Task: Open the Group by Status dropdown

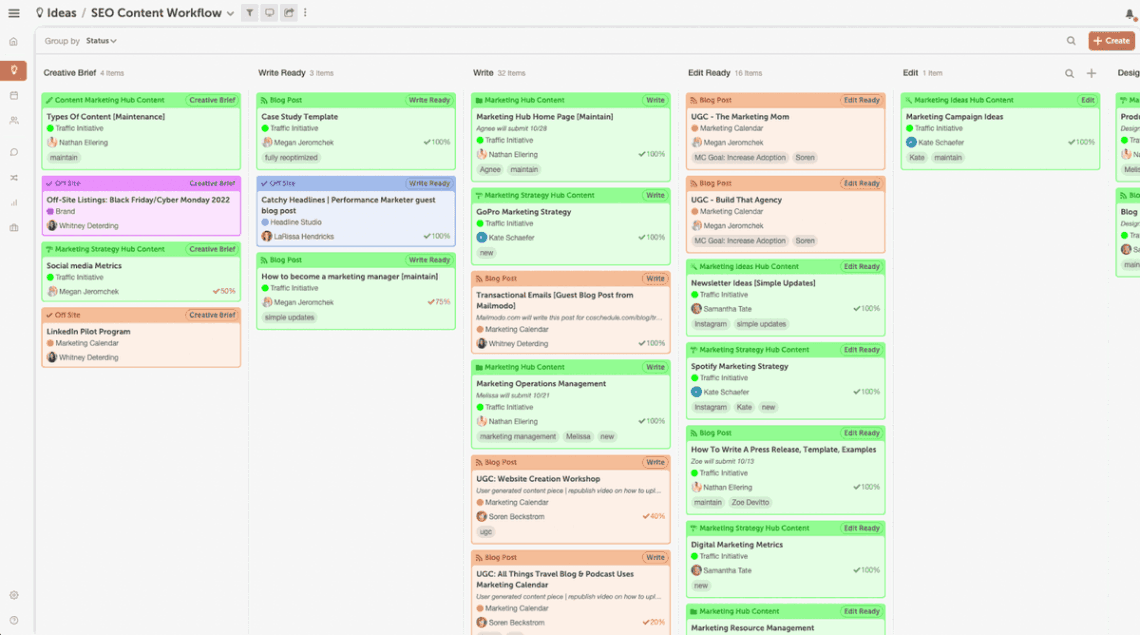Action: pyautogui.click(x=100, y=40)
